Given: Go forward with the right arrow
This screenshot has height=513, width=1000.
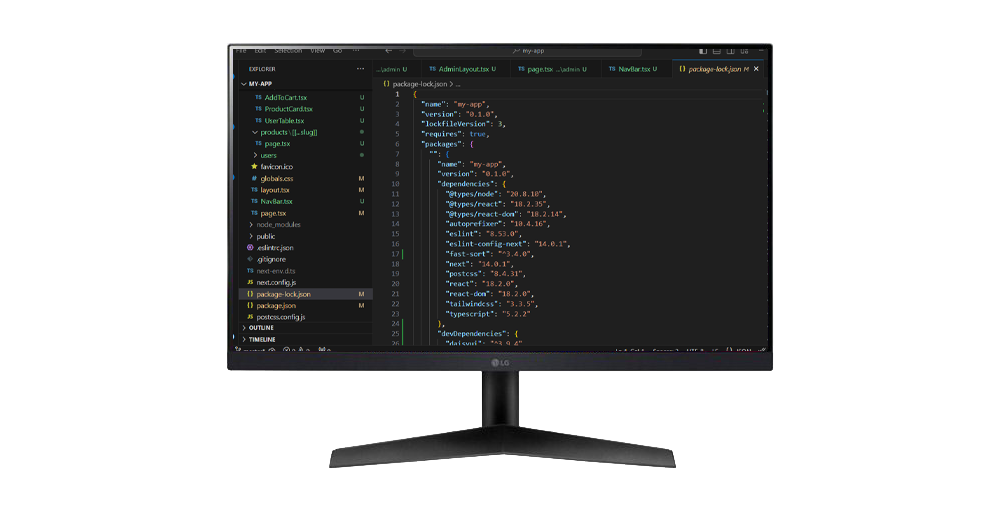Looking at the screenshot, I should [x=402, y=50].
